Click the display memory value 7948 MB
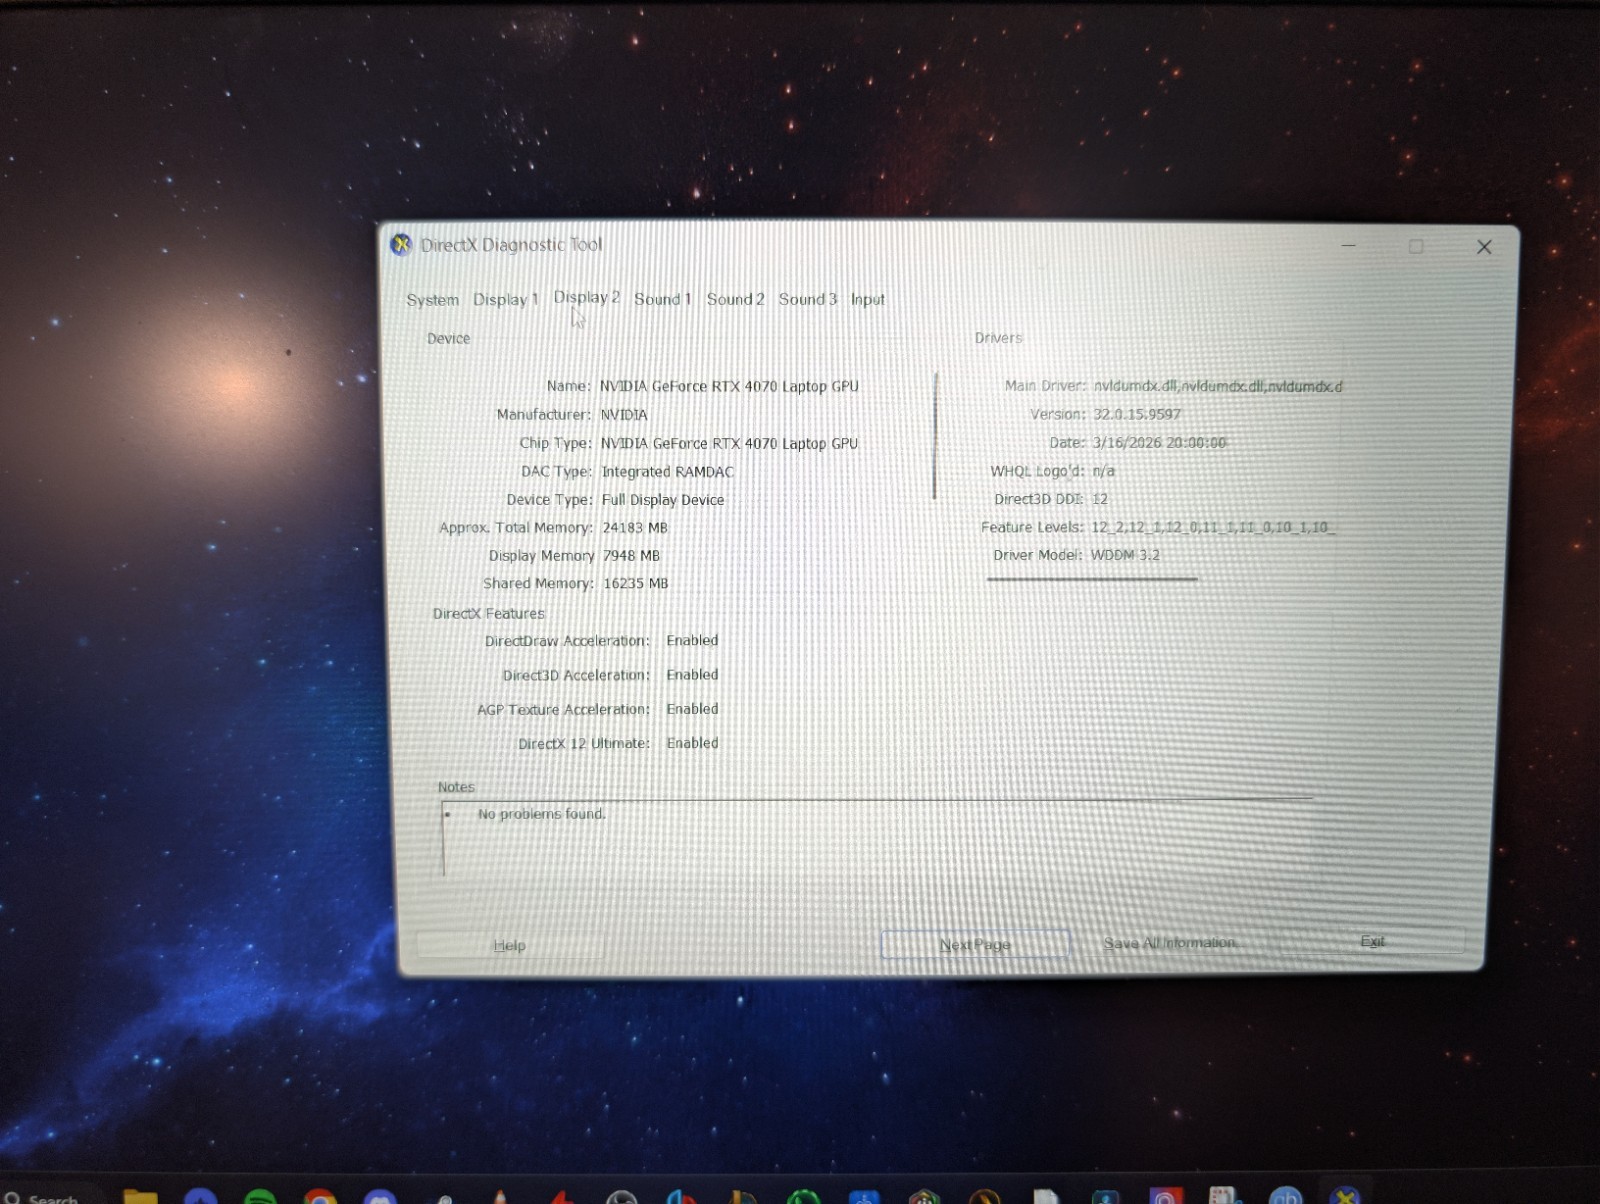The height and width of the screenshot is (1204, 1600). click(631, 556)
